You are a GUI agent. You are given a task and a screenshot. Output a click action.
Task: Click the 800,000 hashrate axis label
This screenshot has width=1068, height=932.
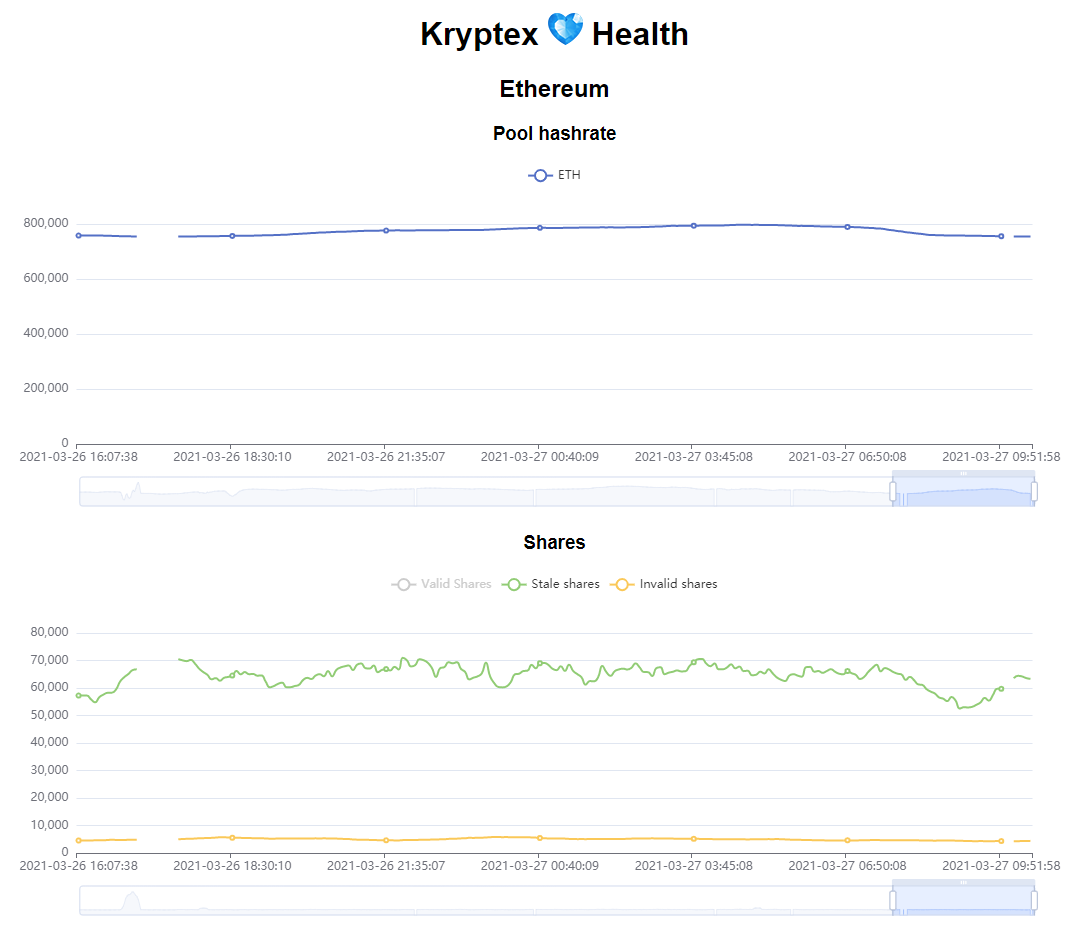coord(46,223)
